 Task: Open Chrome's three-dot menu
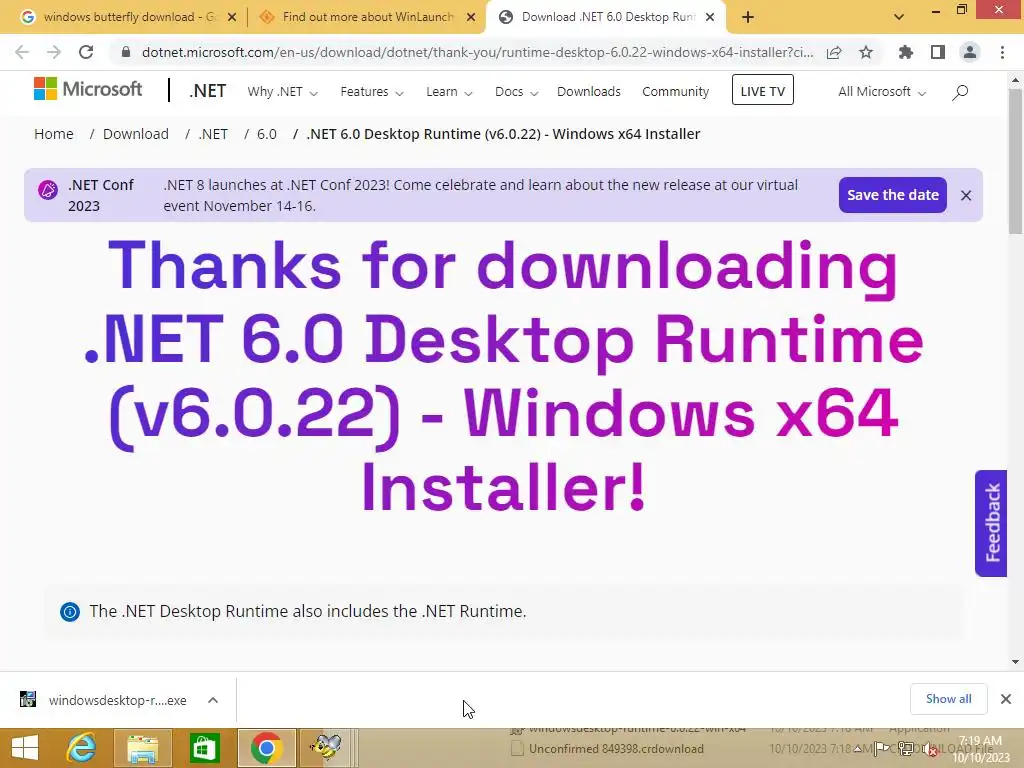pos(1002,52)
